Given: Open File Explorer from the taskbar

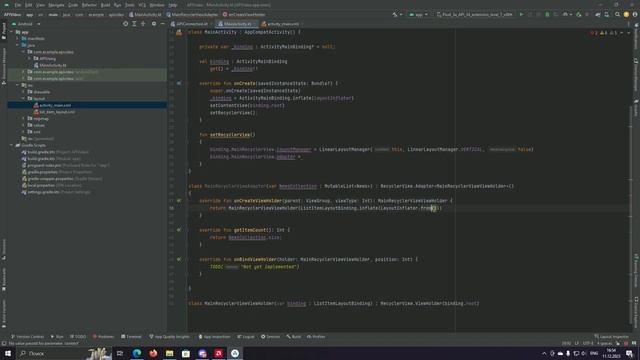Looking at the screenshot, I should 169,353.
